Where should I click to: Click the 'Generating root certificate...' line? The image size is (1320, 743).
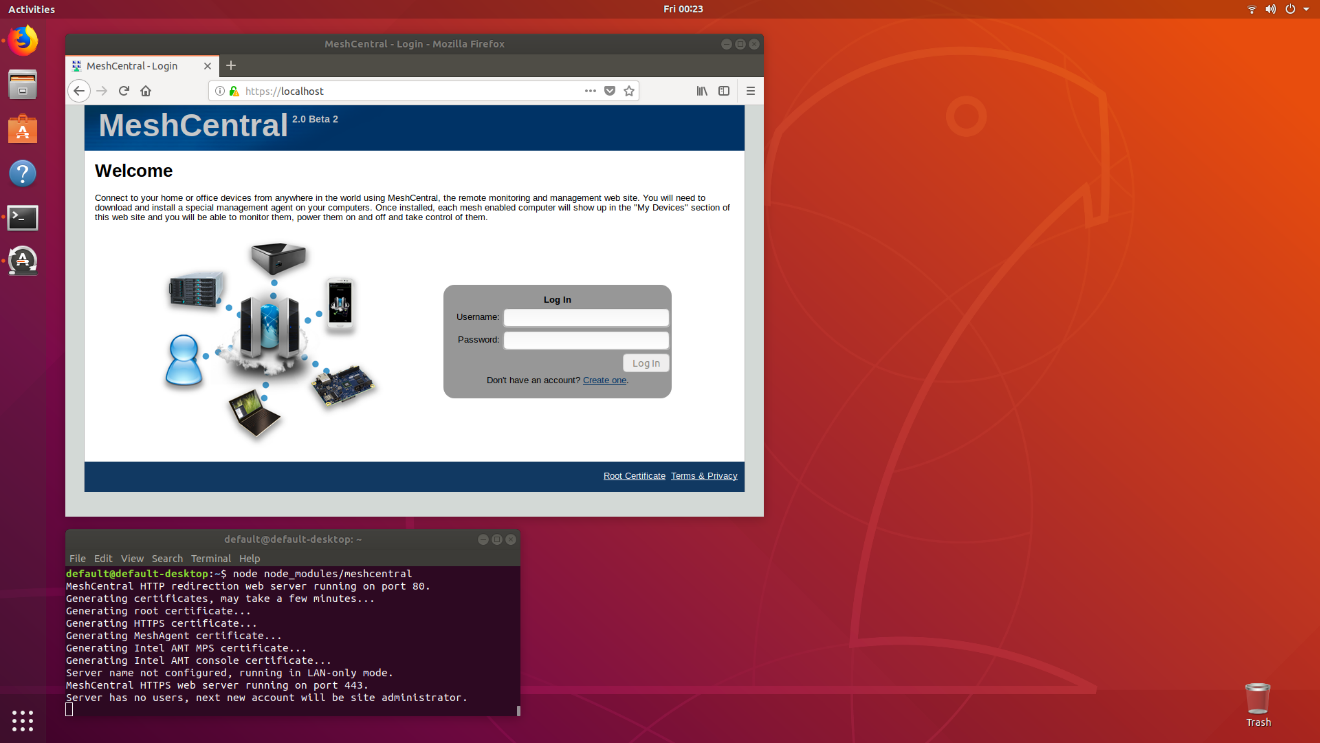click(x=159, y=611)
